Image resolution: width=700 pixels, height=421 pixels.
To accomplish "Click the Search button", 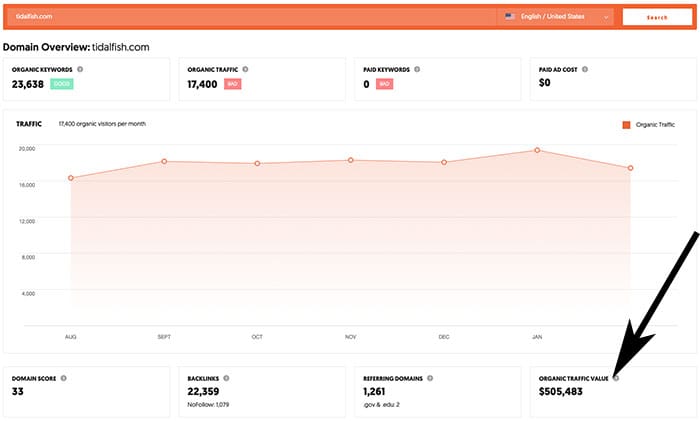I will click(657, 17).
